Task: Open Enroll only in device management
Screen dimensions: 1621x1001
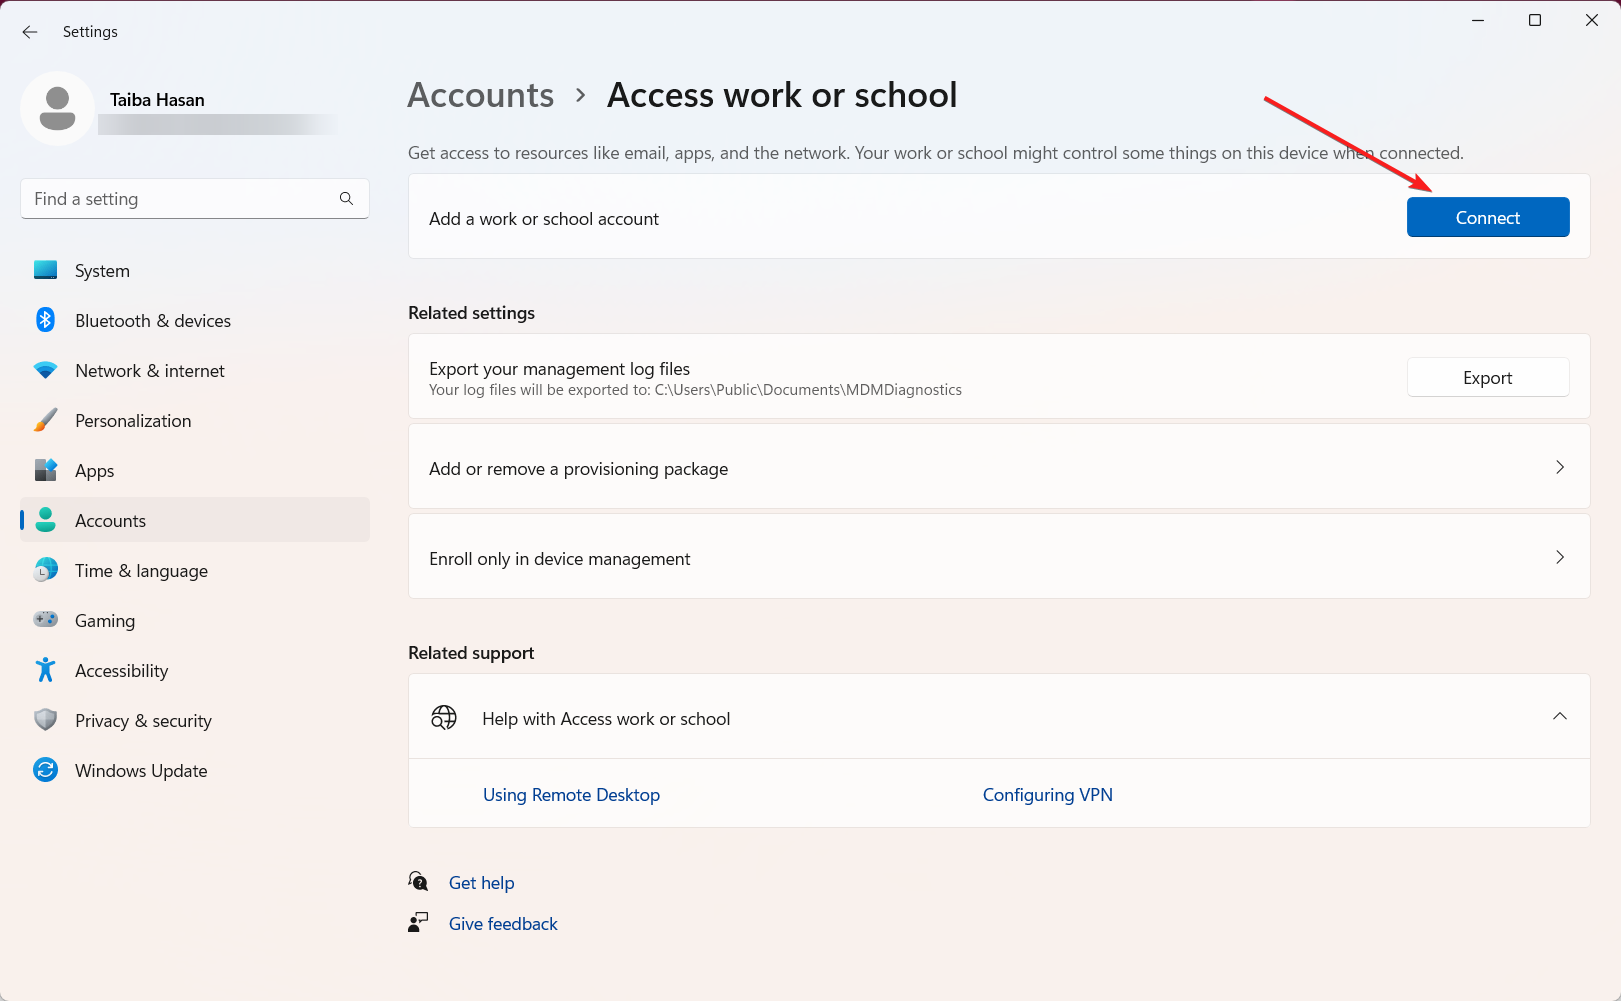Action: click(x=998, y=557)
